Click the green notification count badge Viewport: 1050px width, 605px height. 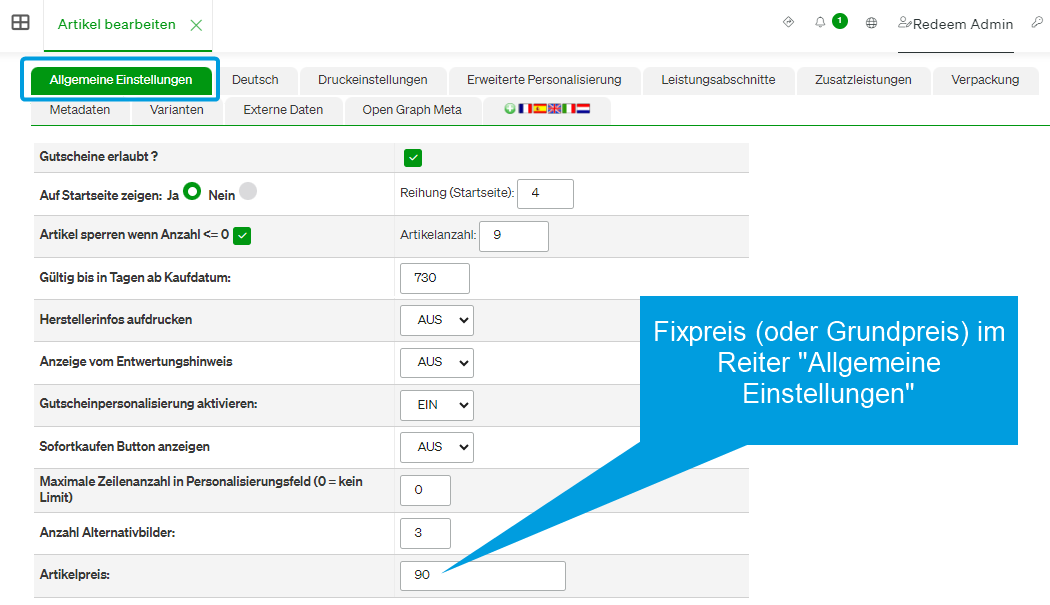coord(840,21)
